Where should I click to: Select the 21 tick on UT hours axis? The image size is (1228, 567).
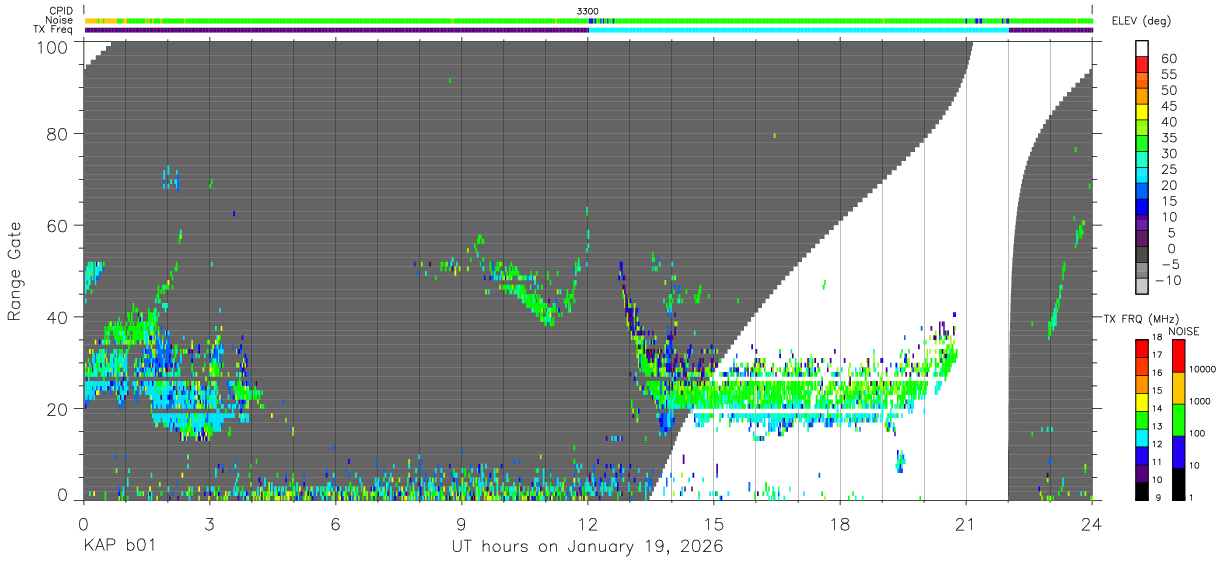point(966,524)
